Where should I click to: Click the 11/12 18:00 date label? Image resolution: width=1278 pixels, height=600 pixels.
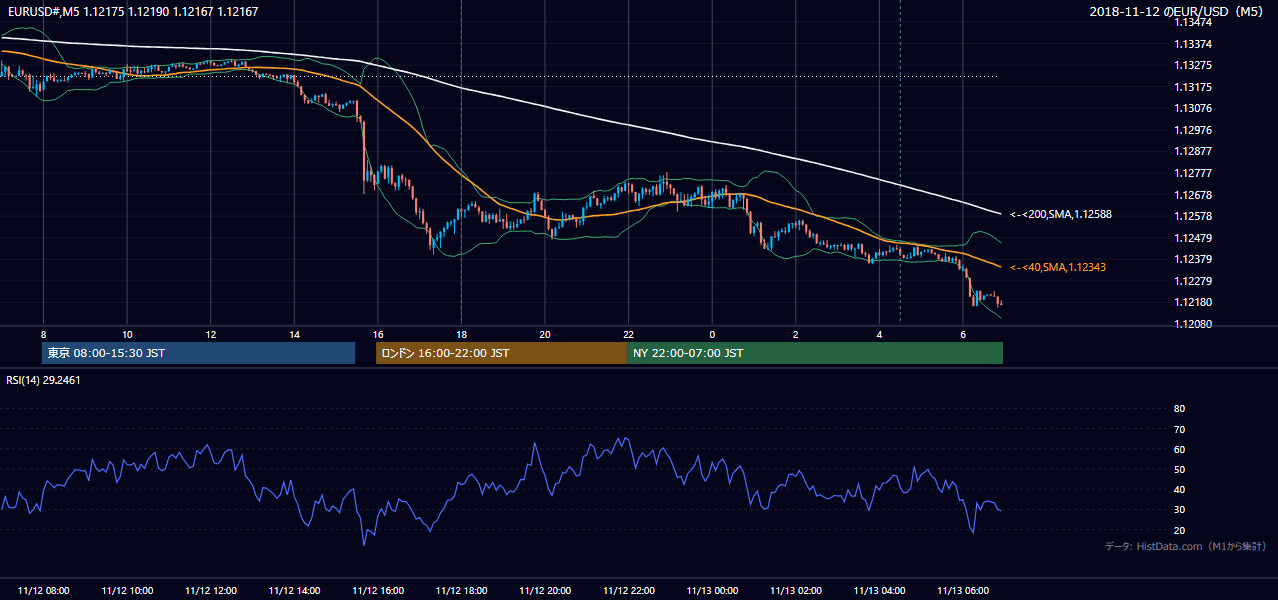[x=462, y=591]
